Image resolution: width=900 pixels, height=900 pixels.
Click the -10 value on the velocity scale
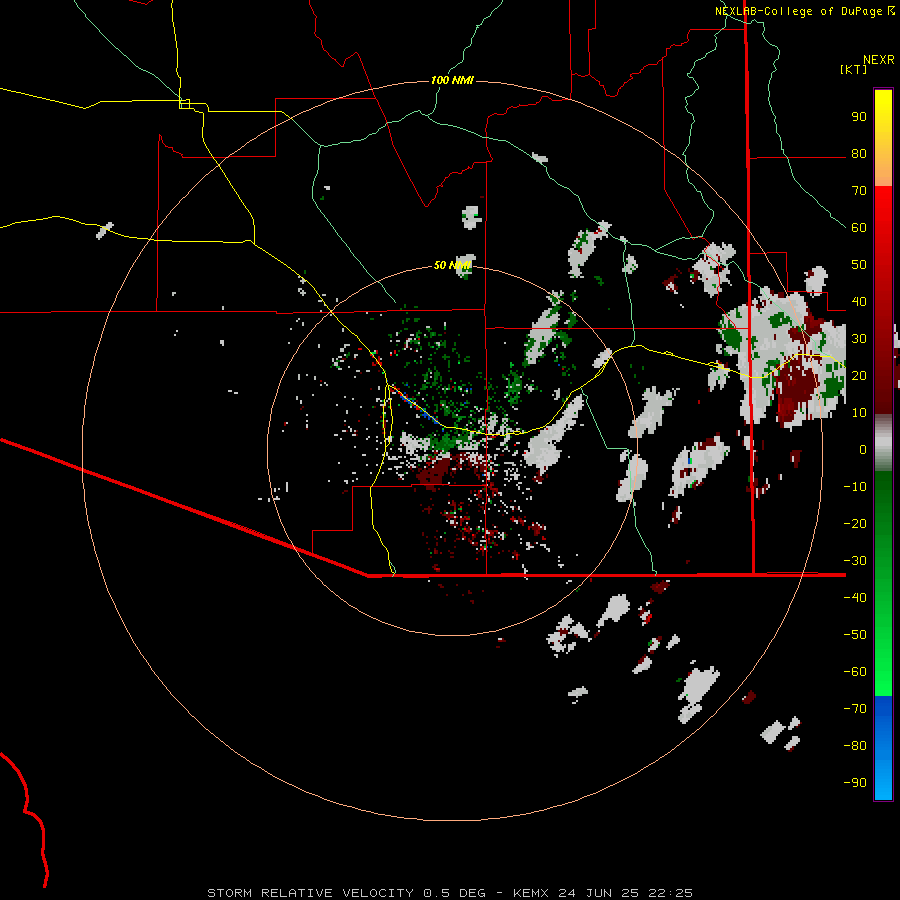[x=855, y=487]
